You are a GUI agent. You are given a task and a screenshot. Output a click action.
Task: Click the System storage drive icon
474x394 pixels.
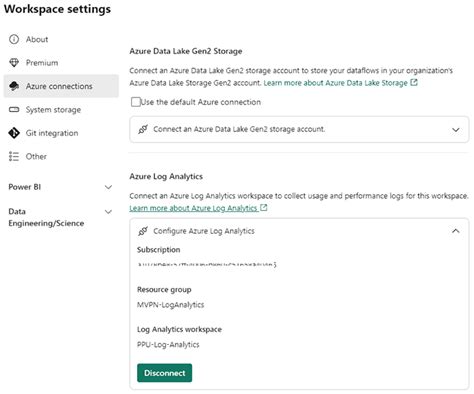14,109
